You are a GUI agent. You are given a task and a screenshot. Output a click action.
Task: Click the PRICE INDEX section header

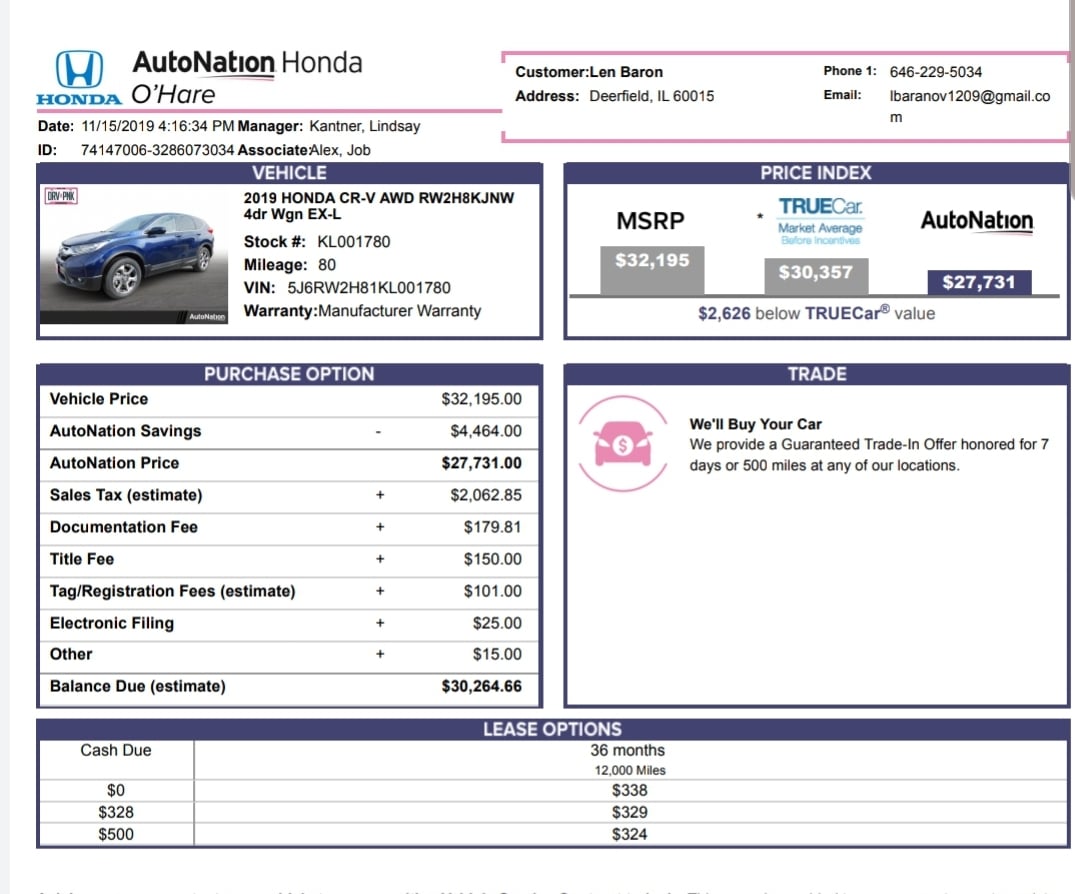click(x=816, y=173)
